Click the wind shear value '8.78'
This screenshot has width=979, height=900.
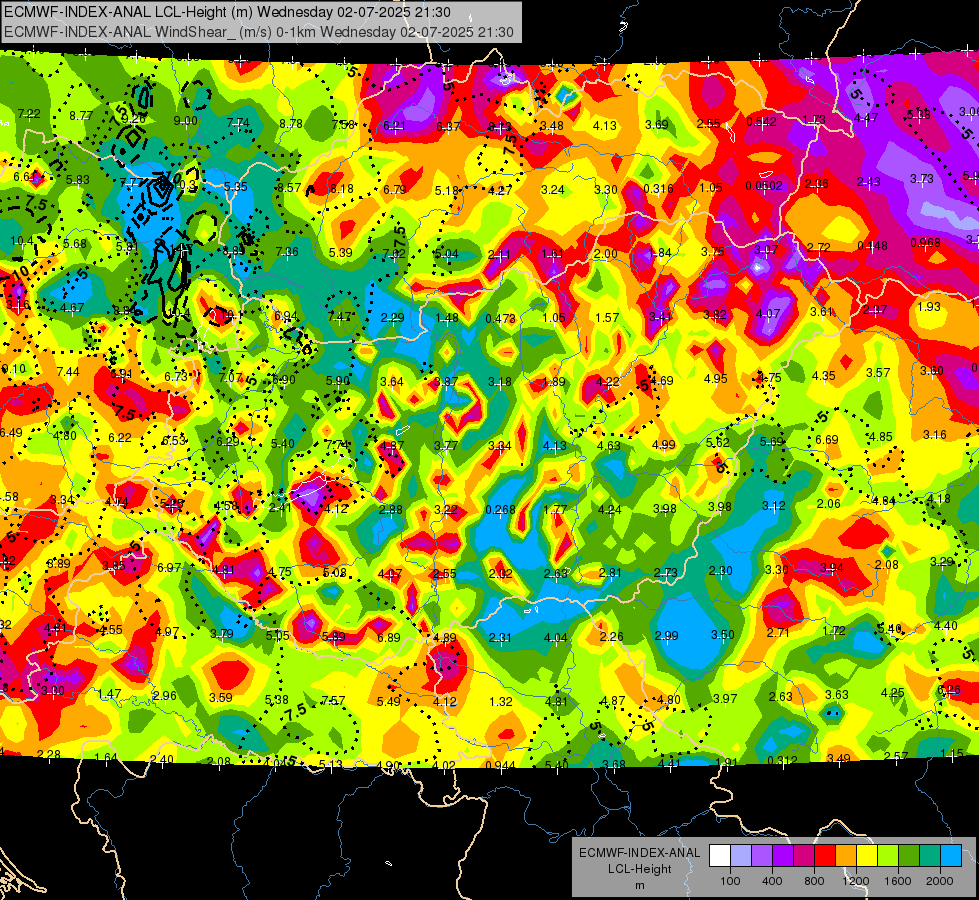pyautogui.click(x=291, y=124)
